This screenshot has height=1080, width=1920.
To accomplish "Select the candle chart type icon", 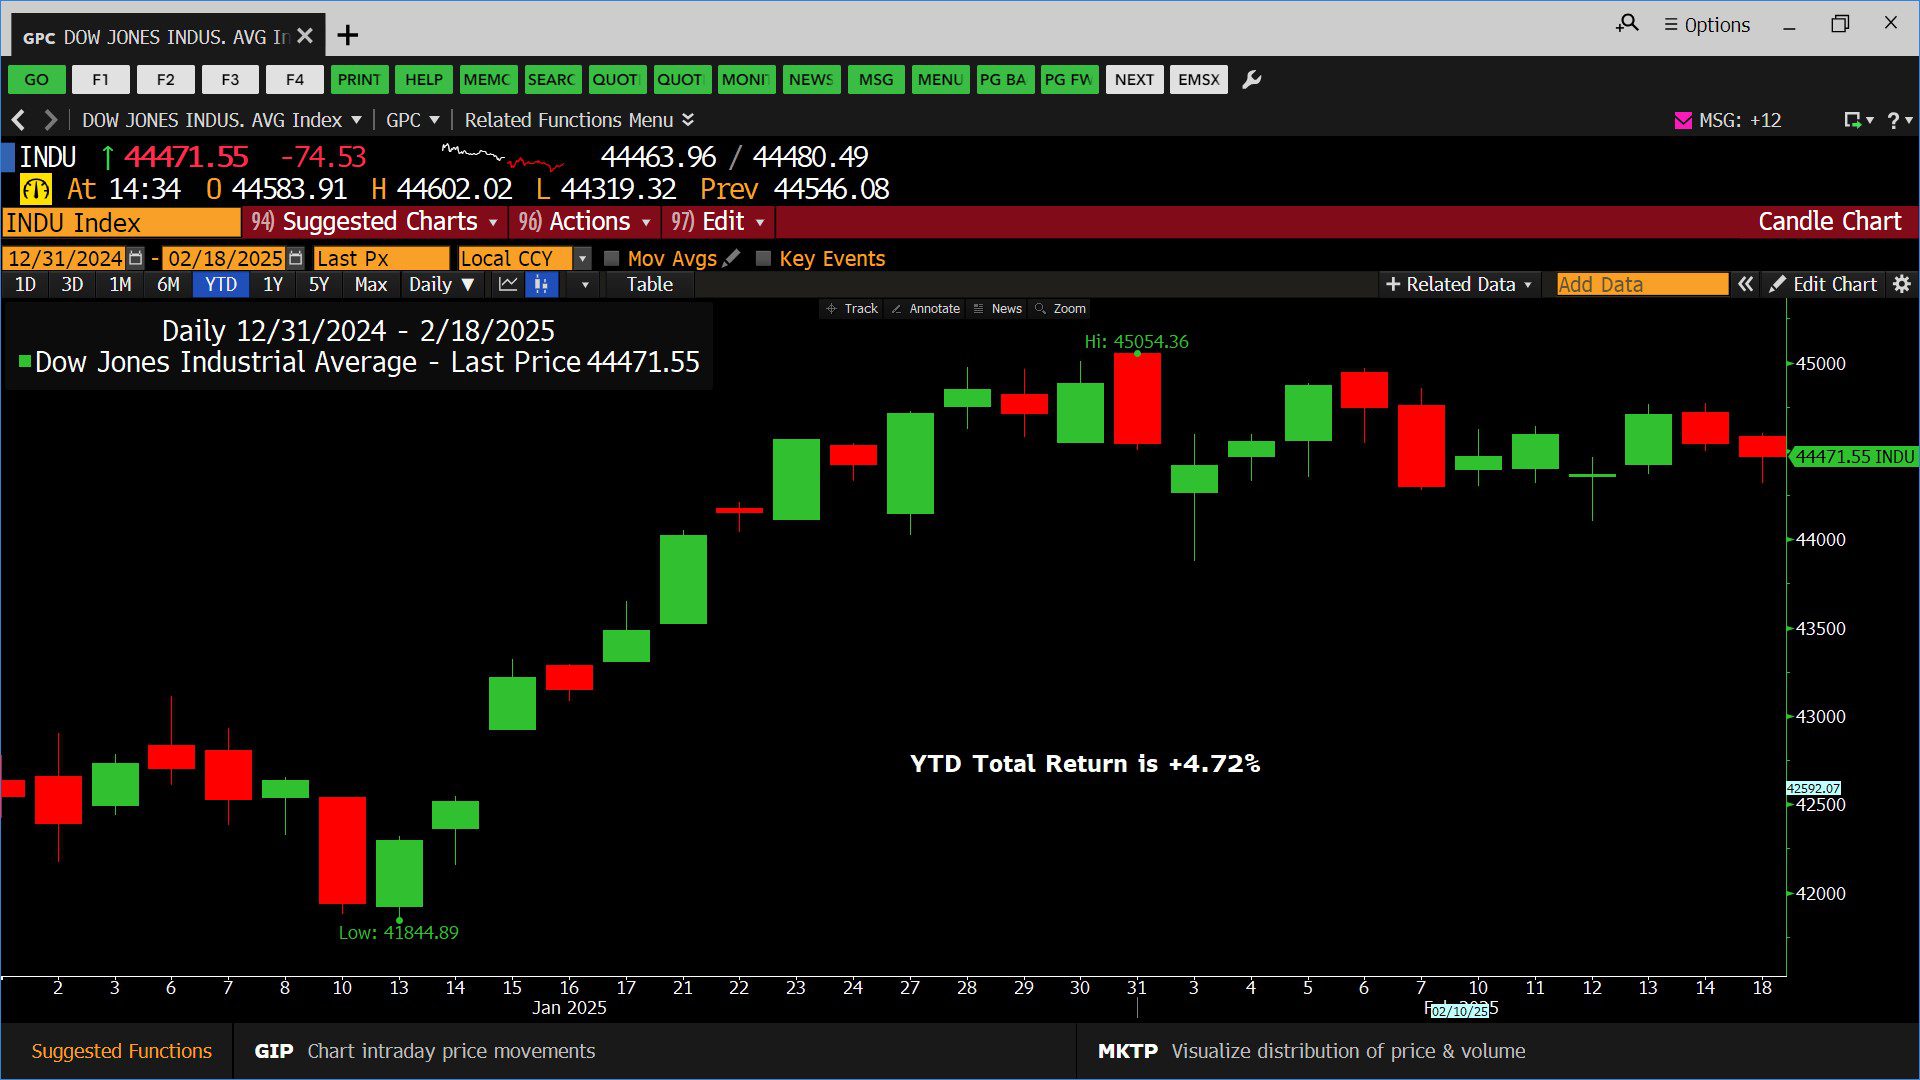I will pyautogui.click(x=541, y=285).
